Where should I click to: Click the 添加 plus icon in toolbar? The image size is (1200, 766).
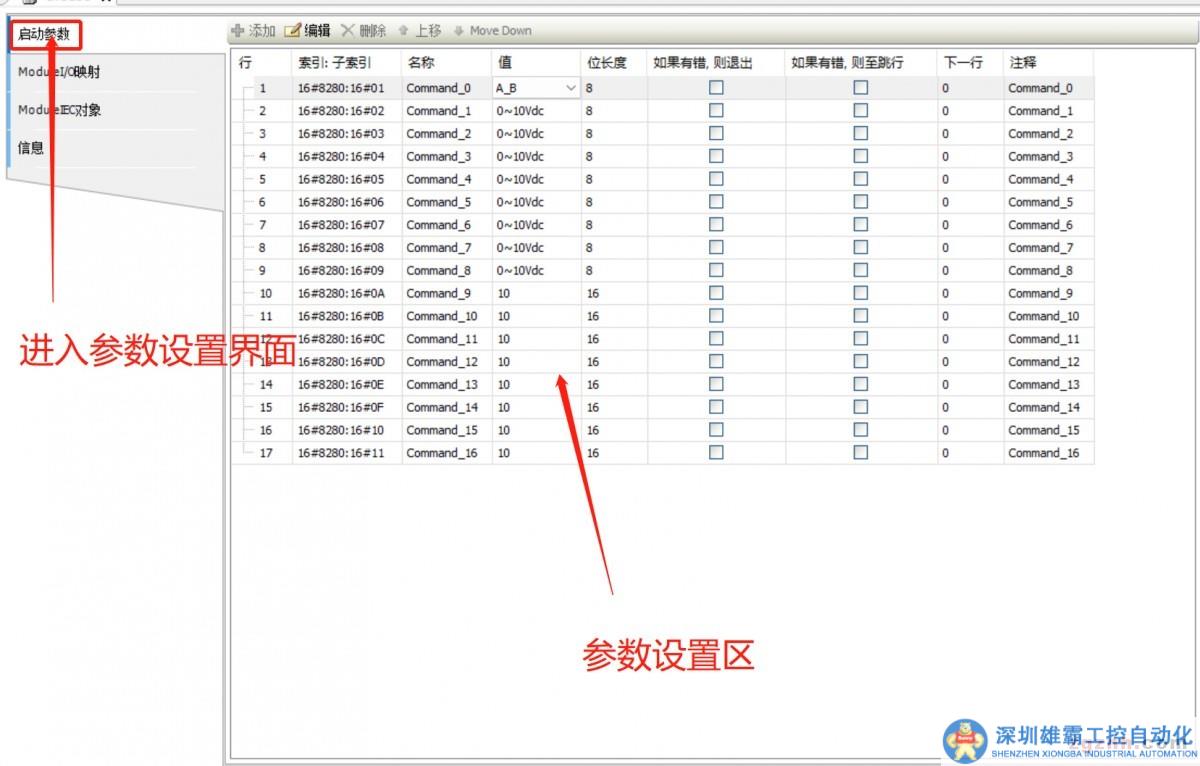pyautogui.click(x=238, y=31)
